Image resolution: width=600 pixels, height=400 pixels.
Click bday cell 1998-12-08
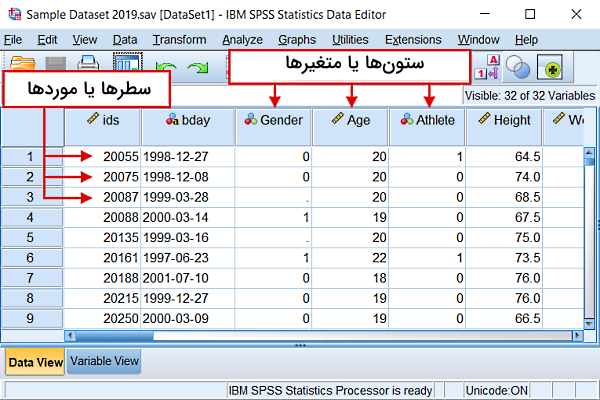188,177
